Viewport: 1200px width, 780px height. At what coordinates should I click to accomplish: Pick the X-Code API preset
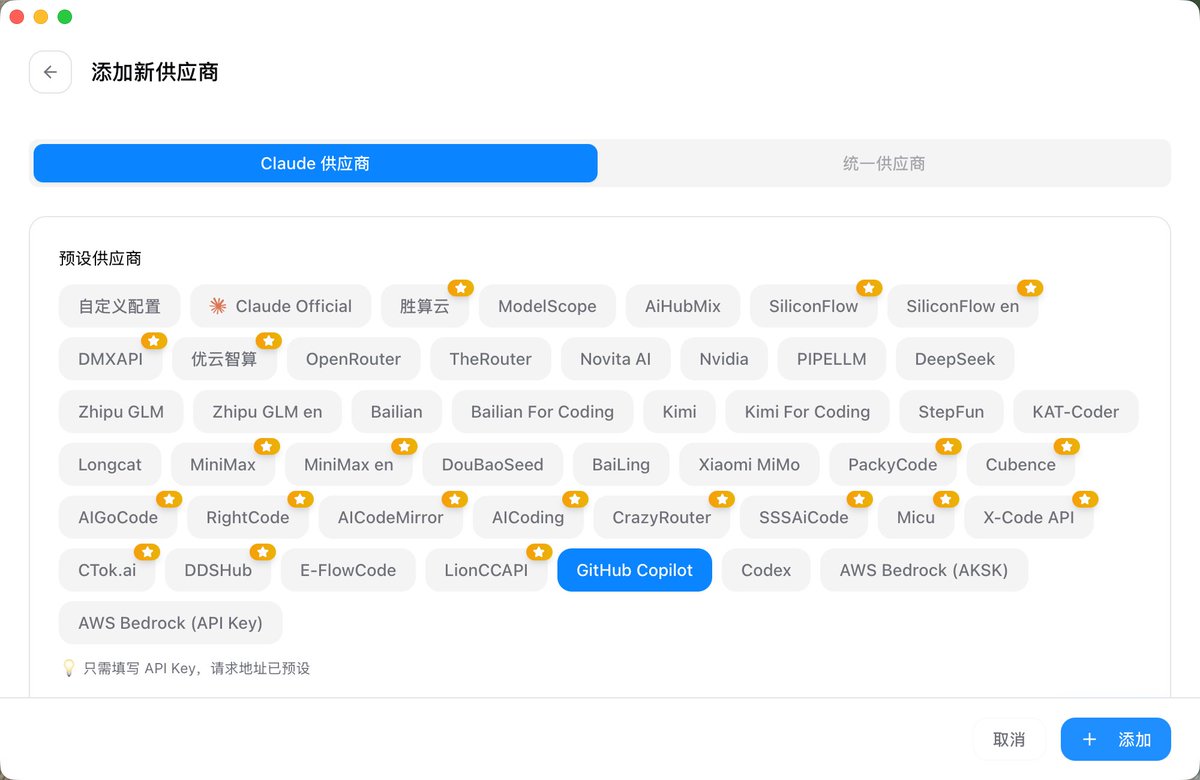(1029, 517)
